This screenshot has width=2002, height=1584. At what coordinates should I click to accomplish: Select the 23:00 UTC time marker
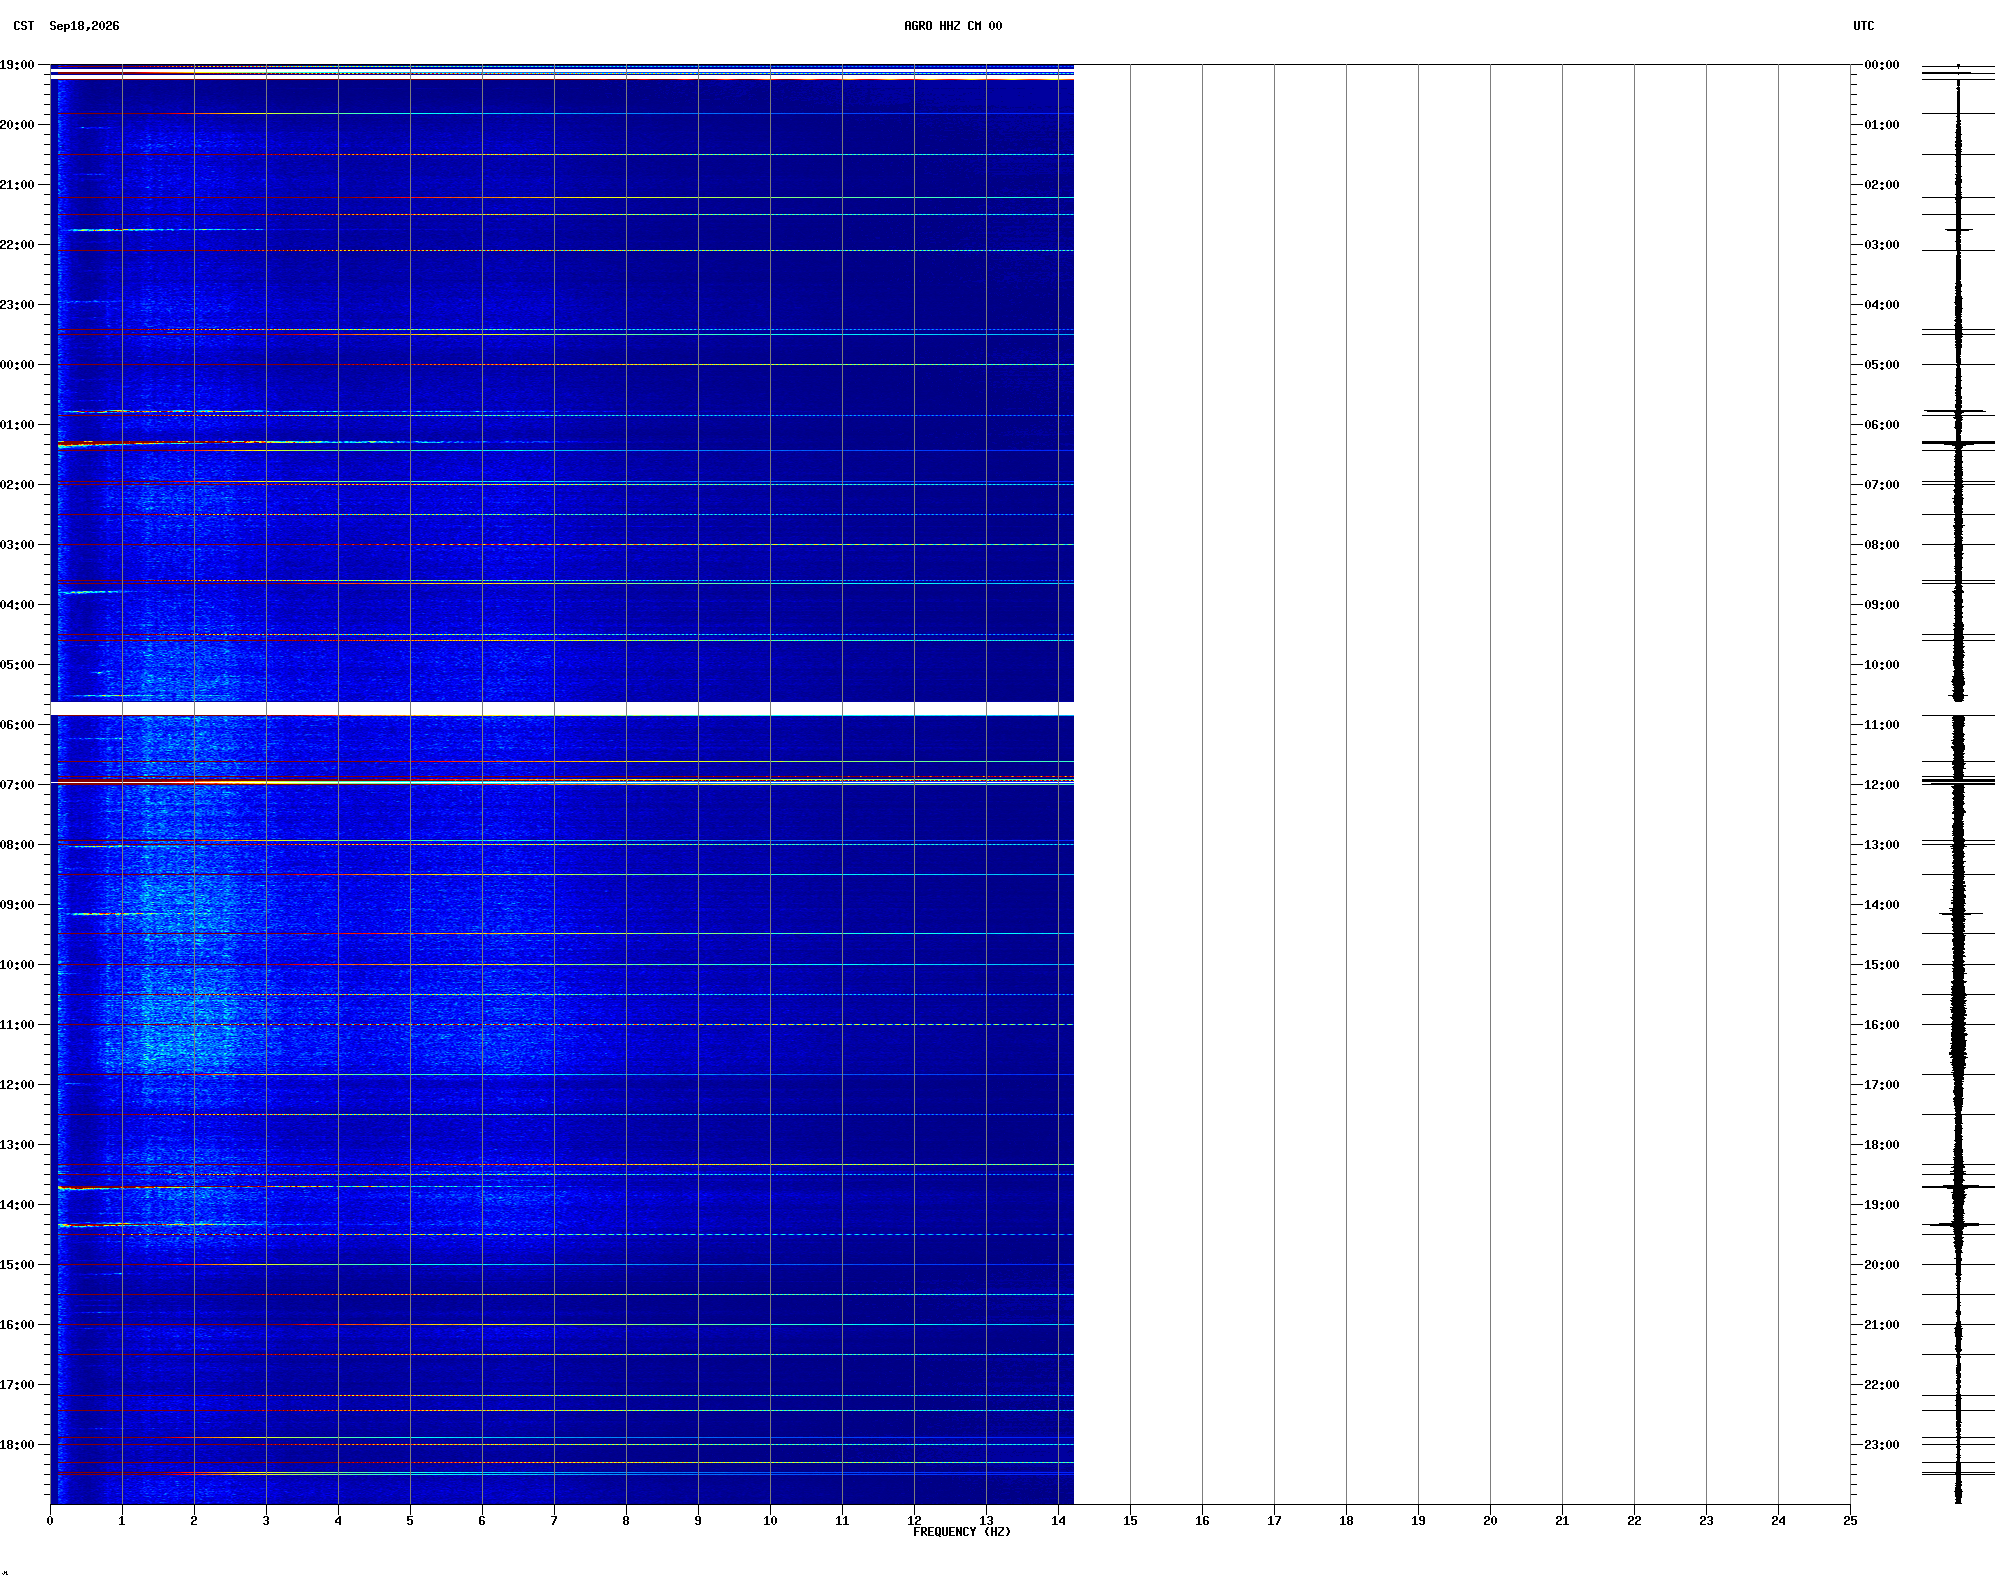tap(1882, 1445)
